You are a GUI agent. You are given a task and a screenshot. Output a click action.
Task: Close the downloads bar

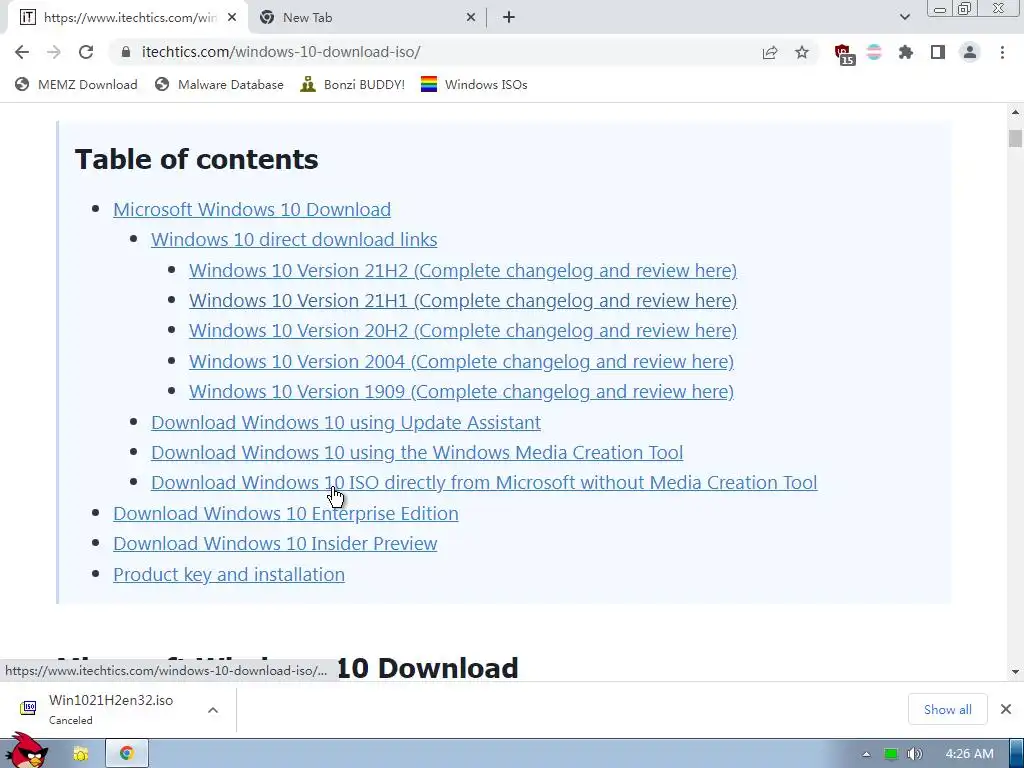[x=1006, y=709]
